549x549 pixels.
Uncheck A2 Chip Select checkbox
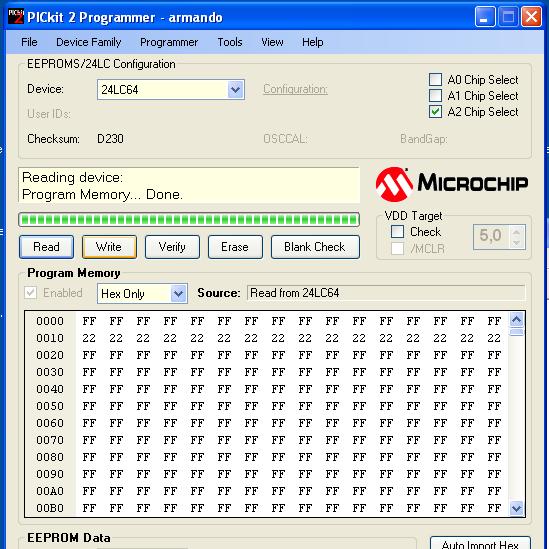tap(435, 112)
